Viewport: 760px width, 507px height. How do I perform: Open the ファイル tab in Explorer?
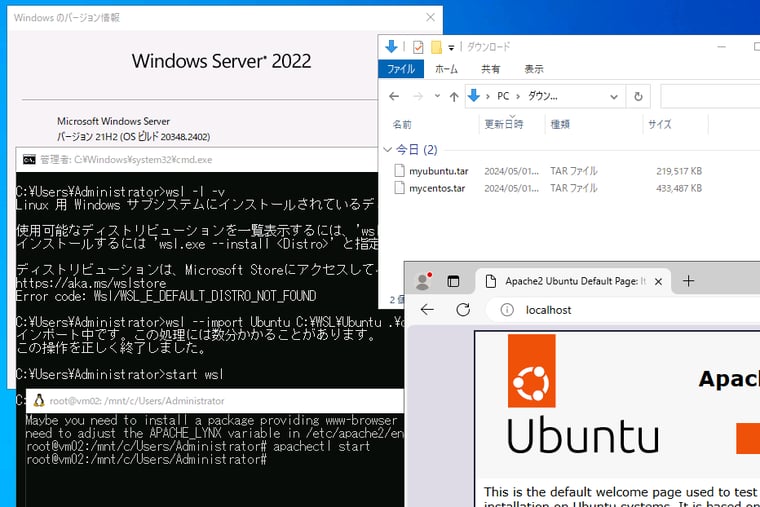coord(400,69)
